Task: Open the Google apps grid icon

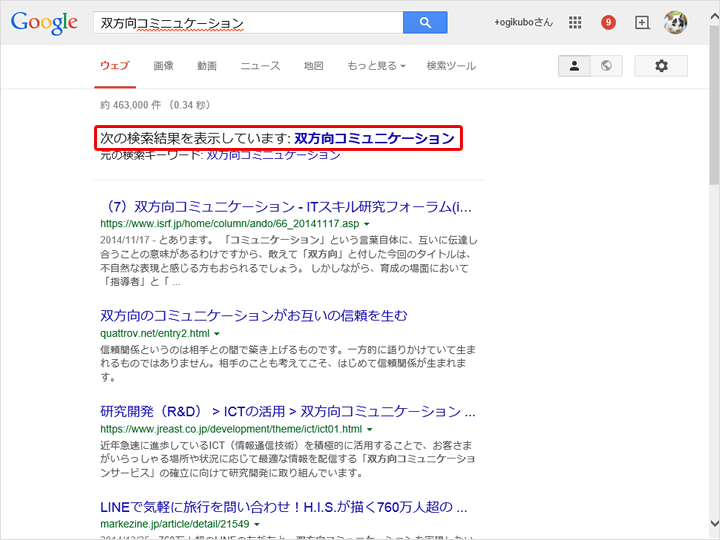Action: [575, 22]
